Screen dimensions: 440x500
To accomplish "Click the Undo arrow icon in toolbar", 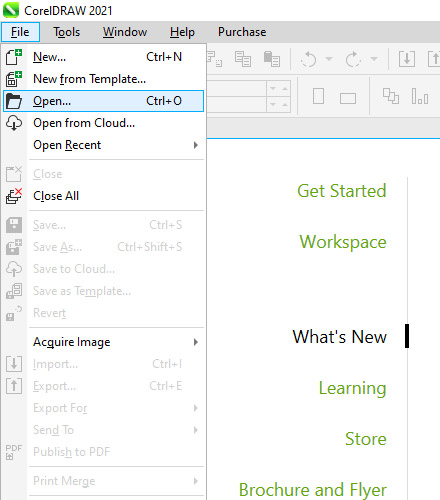I will (x=308, y=60).
